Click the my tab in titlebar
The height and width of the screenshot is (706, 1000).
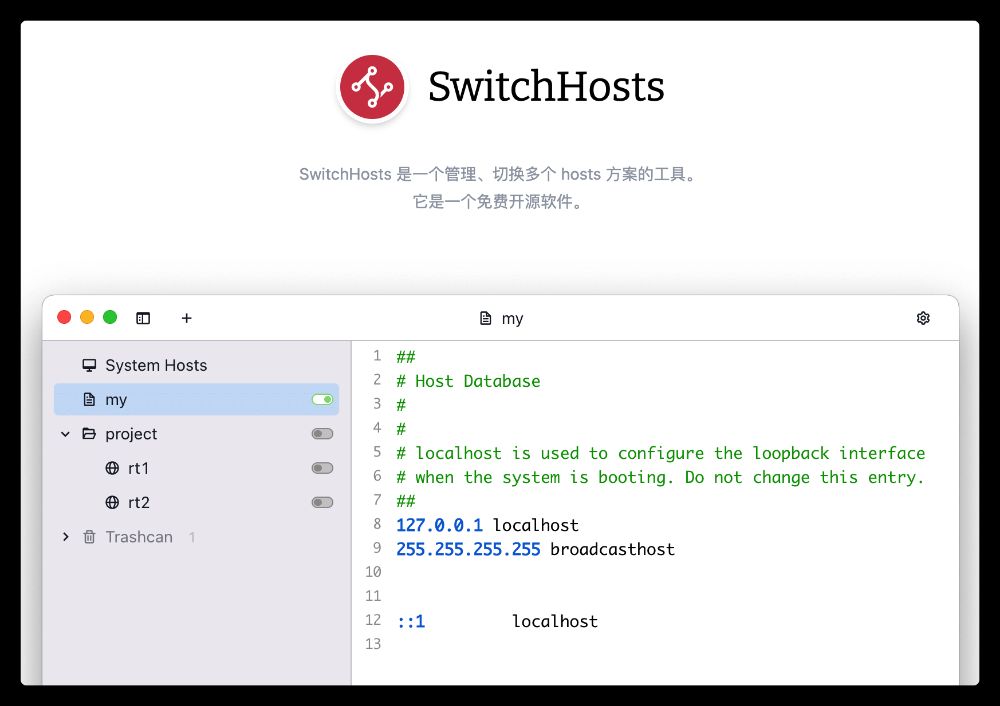tap(502, 318)
